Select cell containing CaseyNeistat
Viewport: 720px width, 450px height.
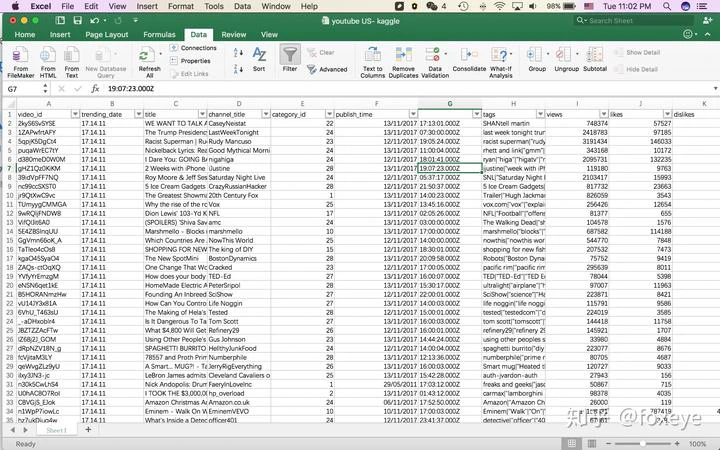click(239, 124)
